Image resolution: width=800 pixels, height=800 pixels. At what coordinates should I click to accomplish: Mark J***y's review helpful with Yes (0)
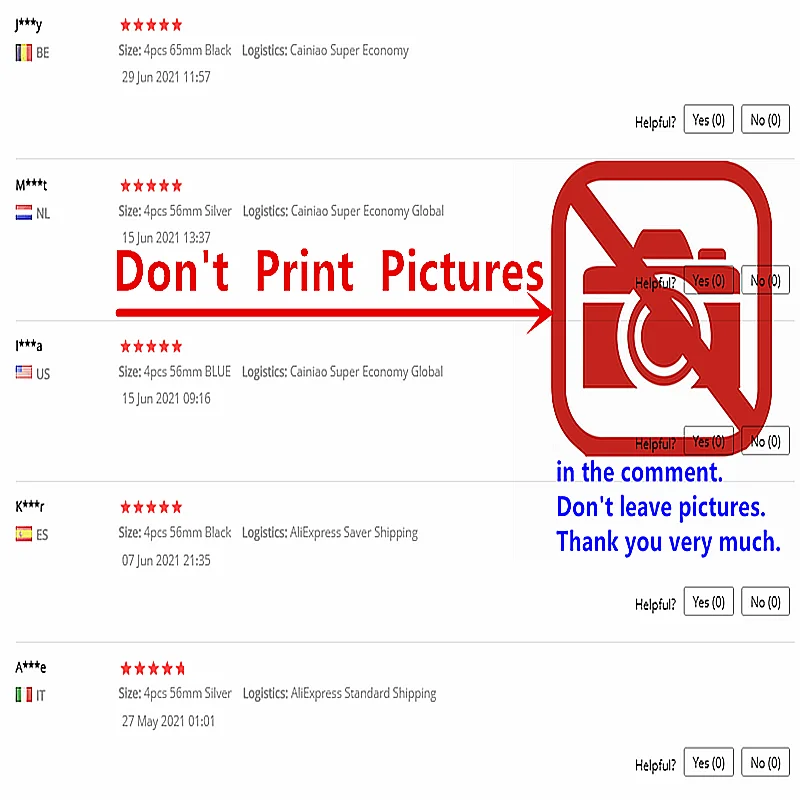click(x=709, y=119)
